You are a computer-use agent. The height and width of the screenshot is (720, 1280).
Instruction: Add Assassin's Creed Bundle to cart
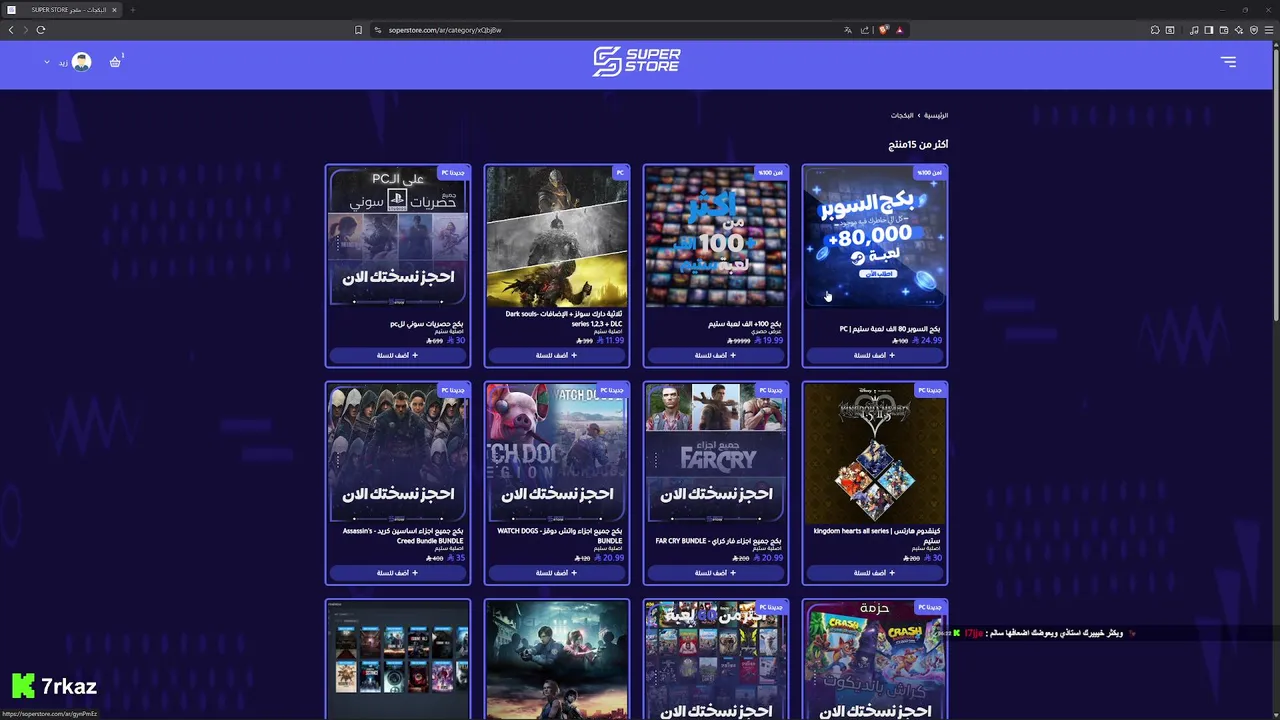(x=398, y=573)
